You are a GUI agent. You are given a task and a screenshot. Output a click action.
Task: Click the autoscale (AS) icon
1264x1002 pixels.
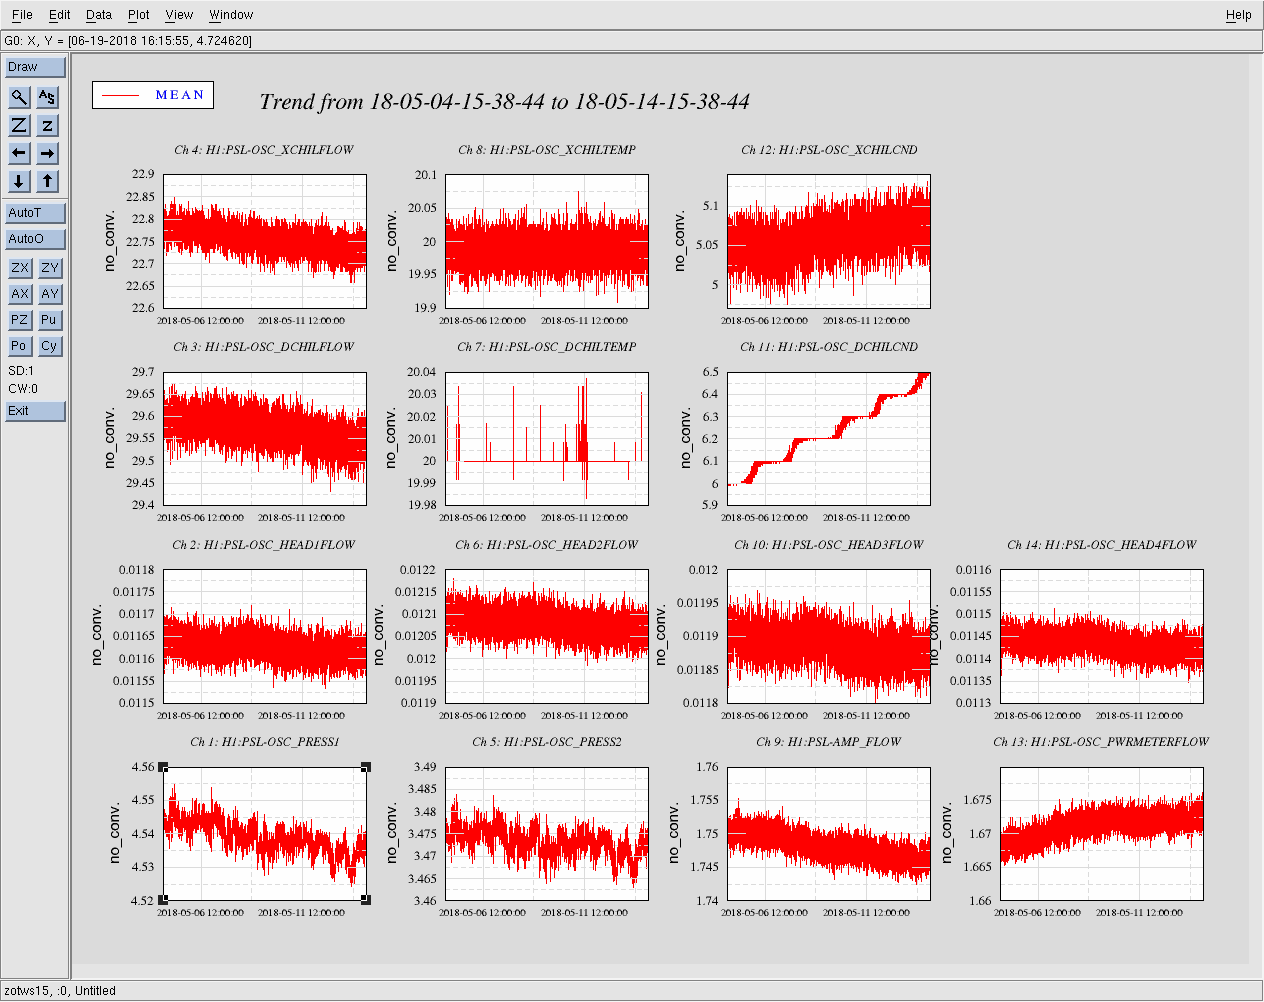pos(47,97)
